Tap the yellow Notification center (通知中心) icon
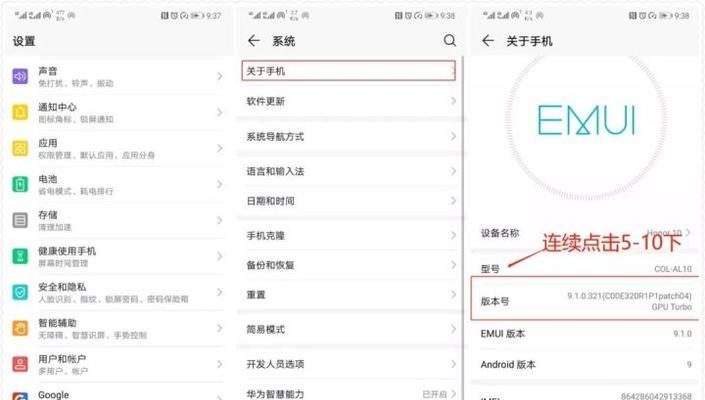Image resolution: width=705 pixels, height=400 pixels. click(x=20, y=112)
